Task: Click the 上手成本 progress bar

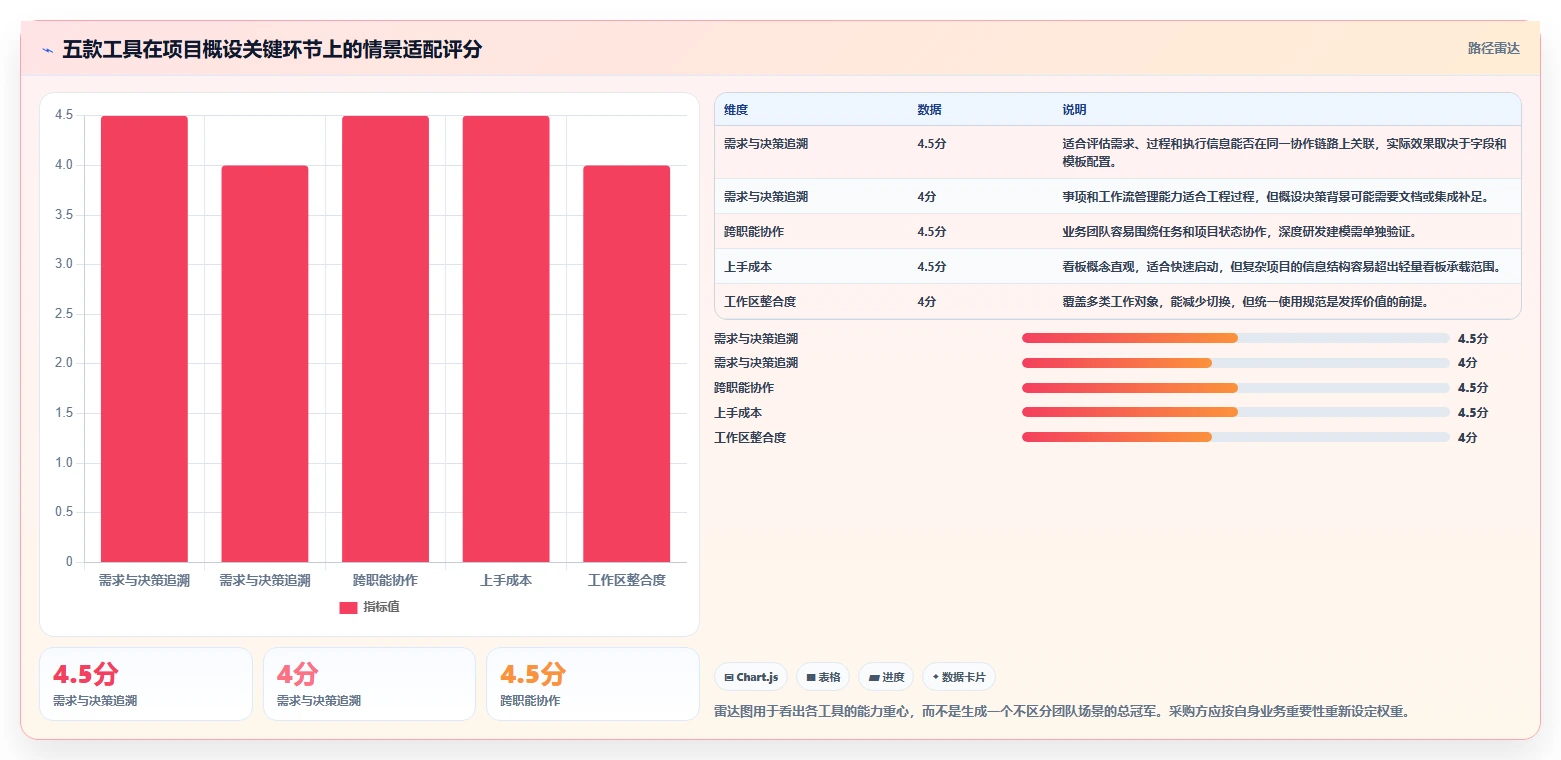Action: pos(1236,412)
